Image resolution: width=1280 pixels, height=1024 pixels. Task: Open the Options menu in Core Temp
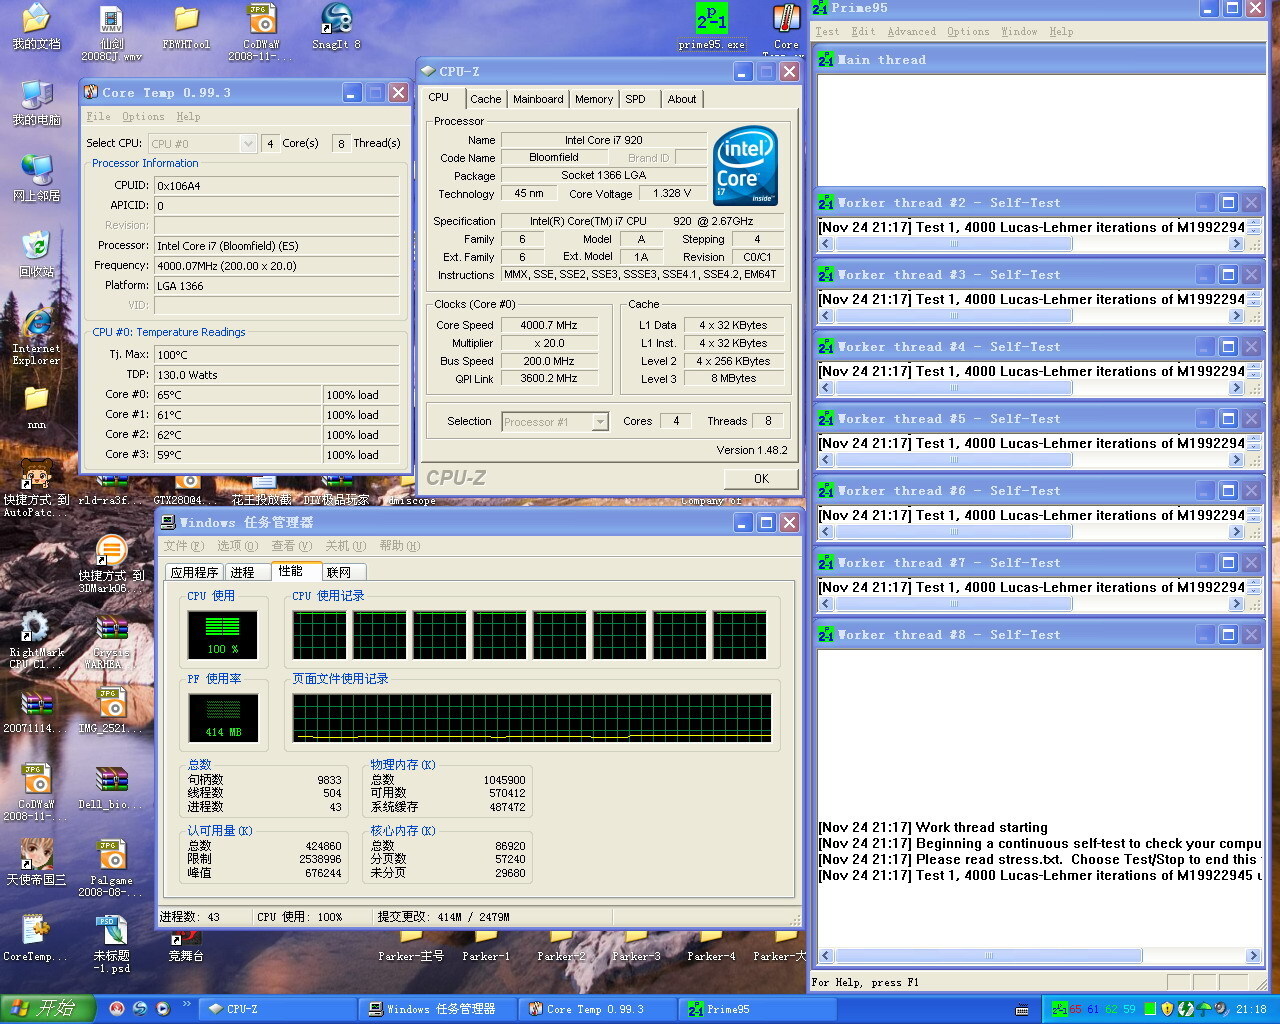point(143,117)
